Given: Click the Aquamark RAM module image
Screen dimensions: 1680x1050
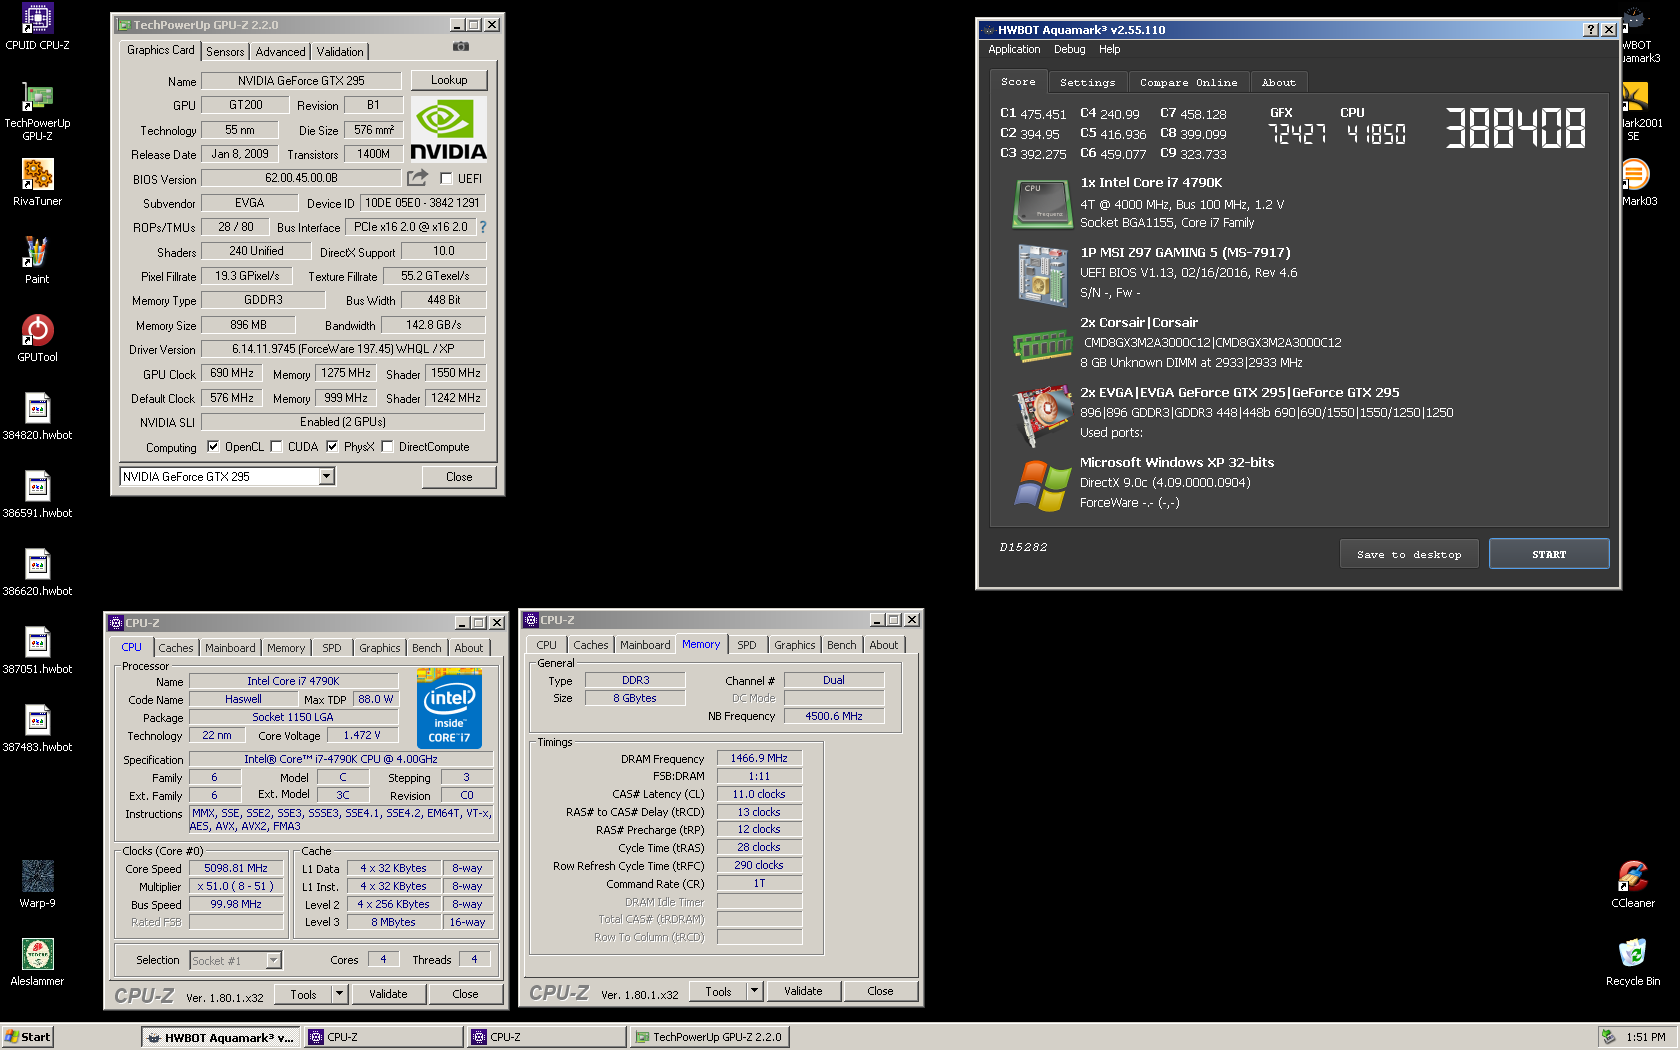Looking at the screenshot, I should [1042, 346].
